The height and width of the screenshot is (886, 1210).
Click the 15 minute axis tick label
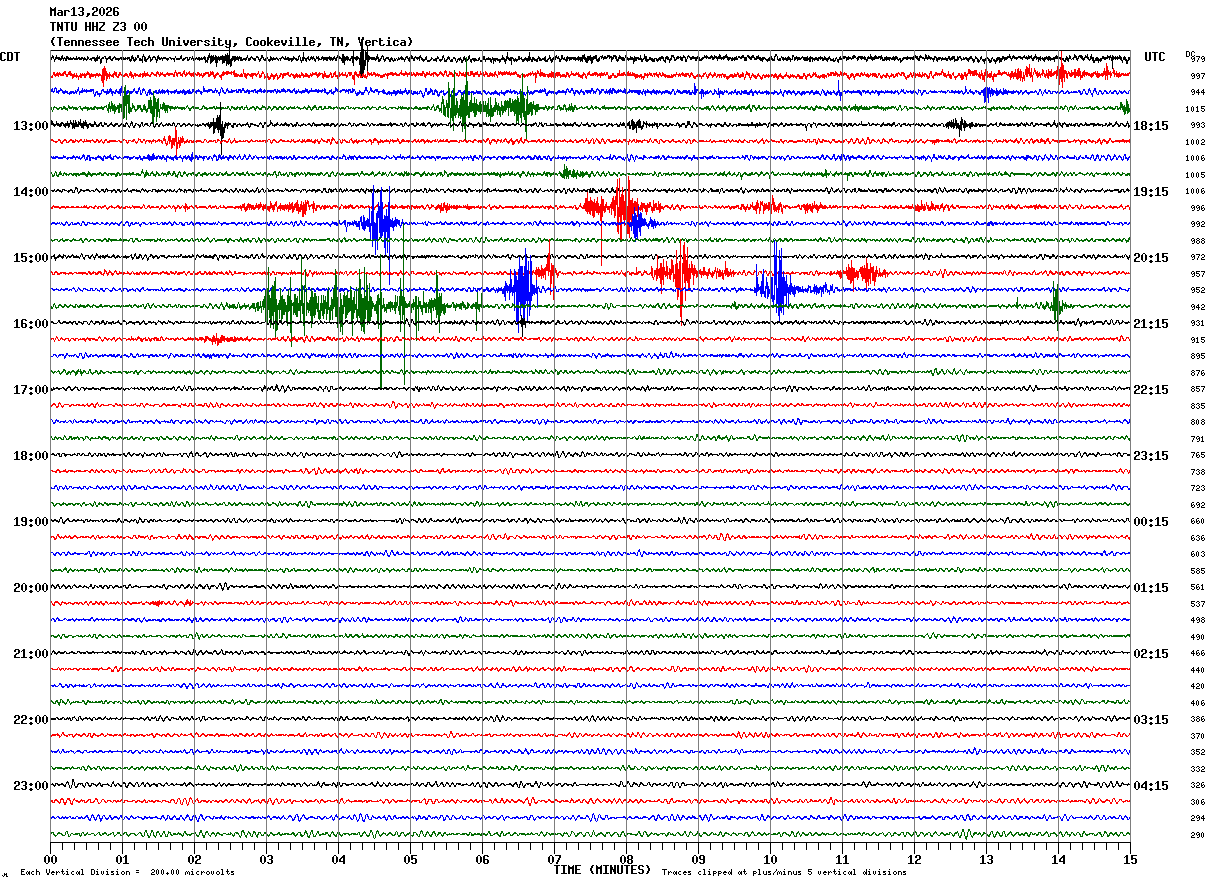point(1129,860)
